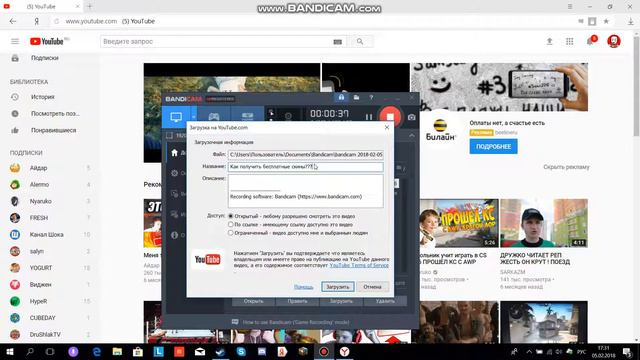Click the video title field in upload dialog
The image size is (640, 360).
[305, 167]
